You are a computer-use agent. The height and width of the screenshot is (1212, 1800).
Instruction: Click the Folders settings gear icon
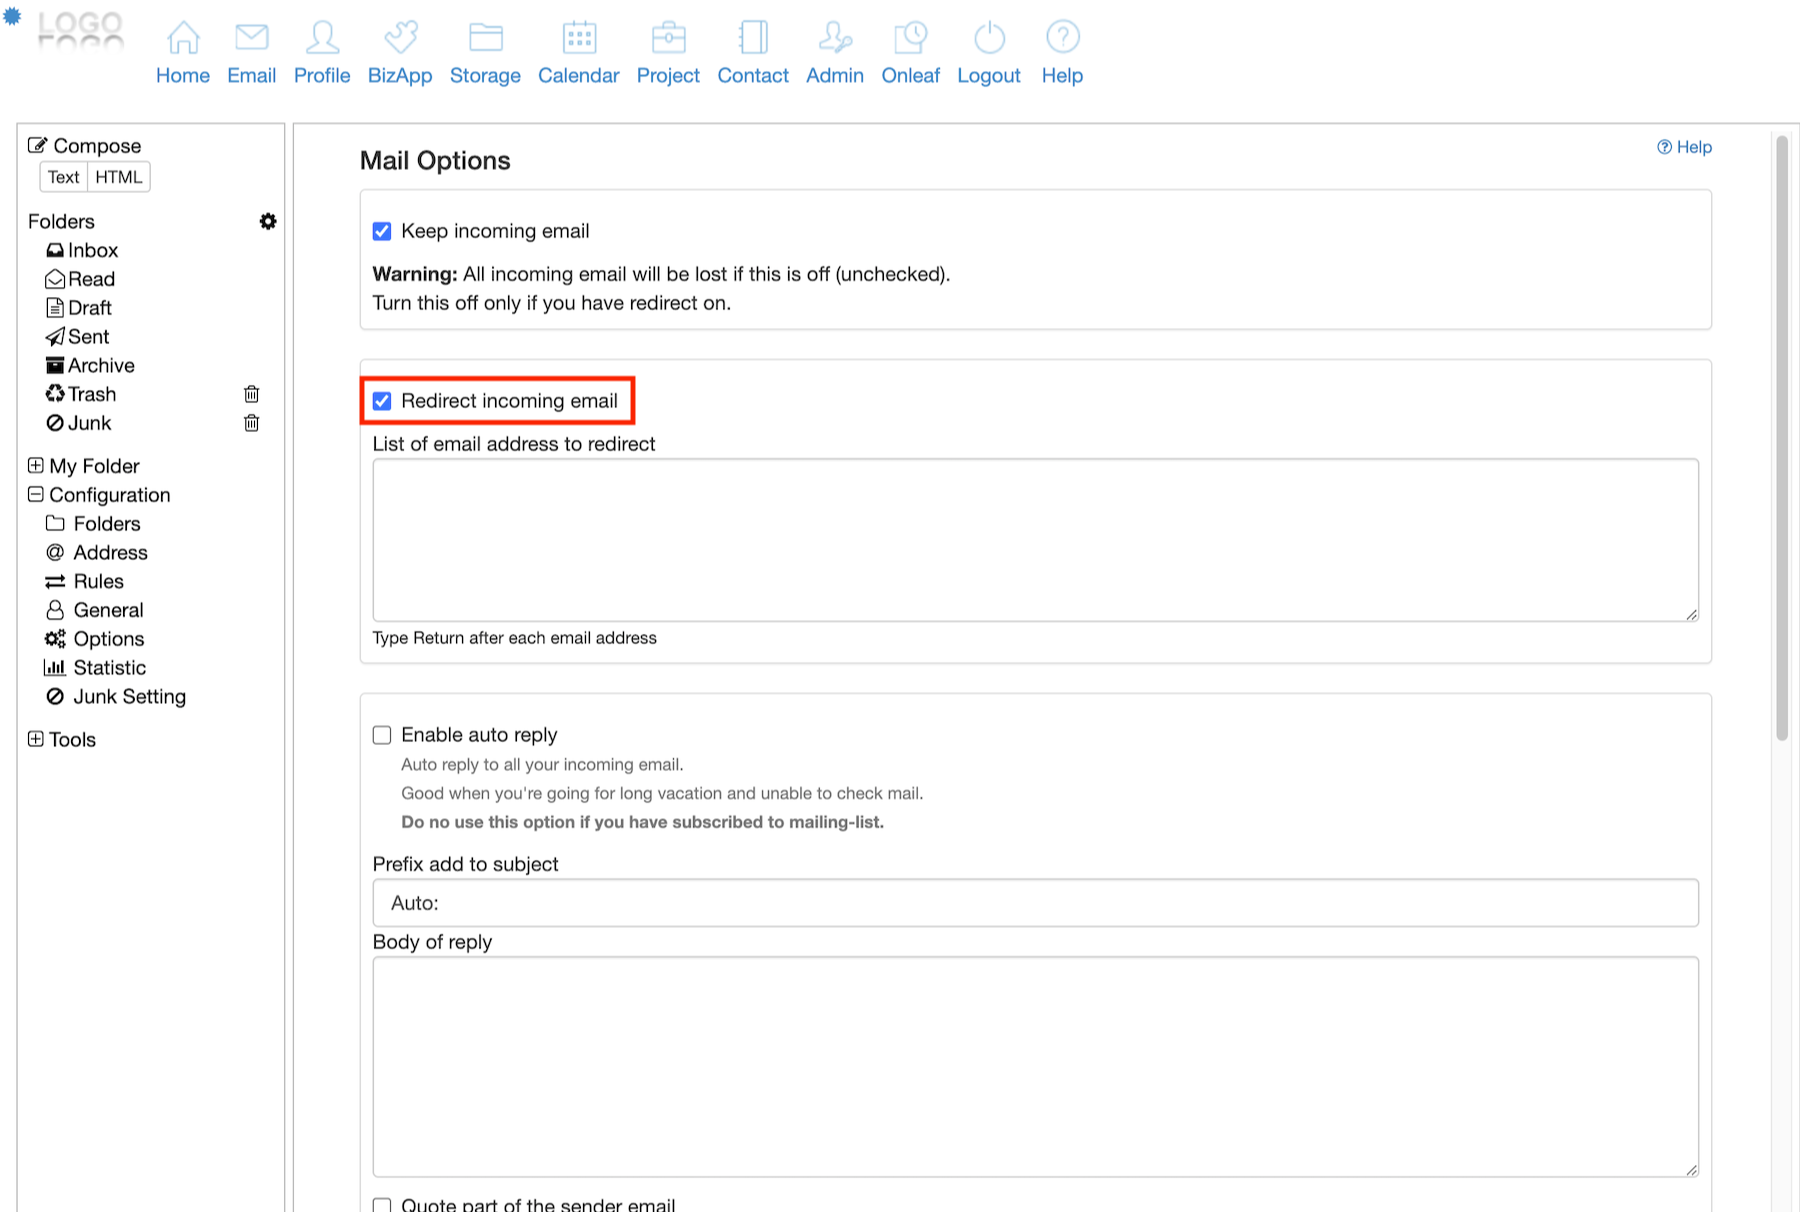coord(267,221)
